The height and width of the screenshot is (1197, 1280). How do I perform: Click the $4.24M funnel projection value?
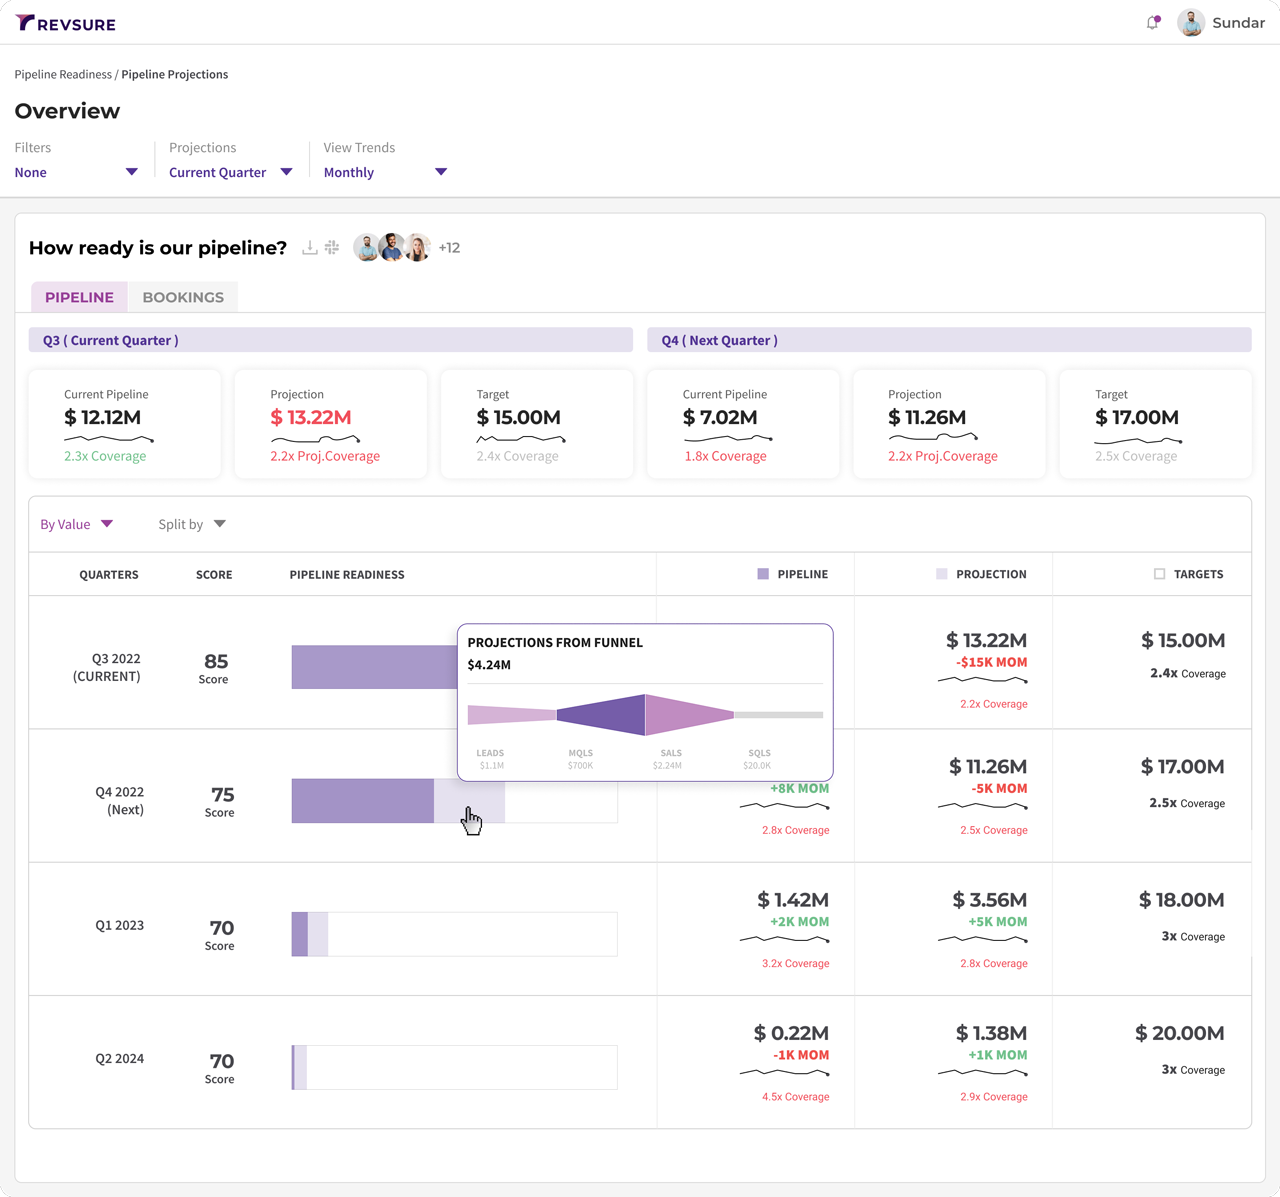[x=489, y=665]
